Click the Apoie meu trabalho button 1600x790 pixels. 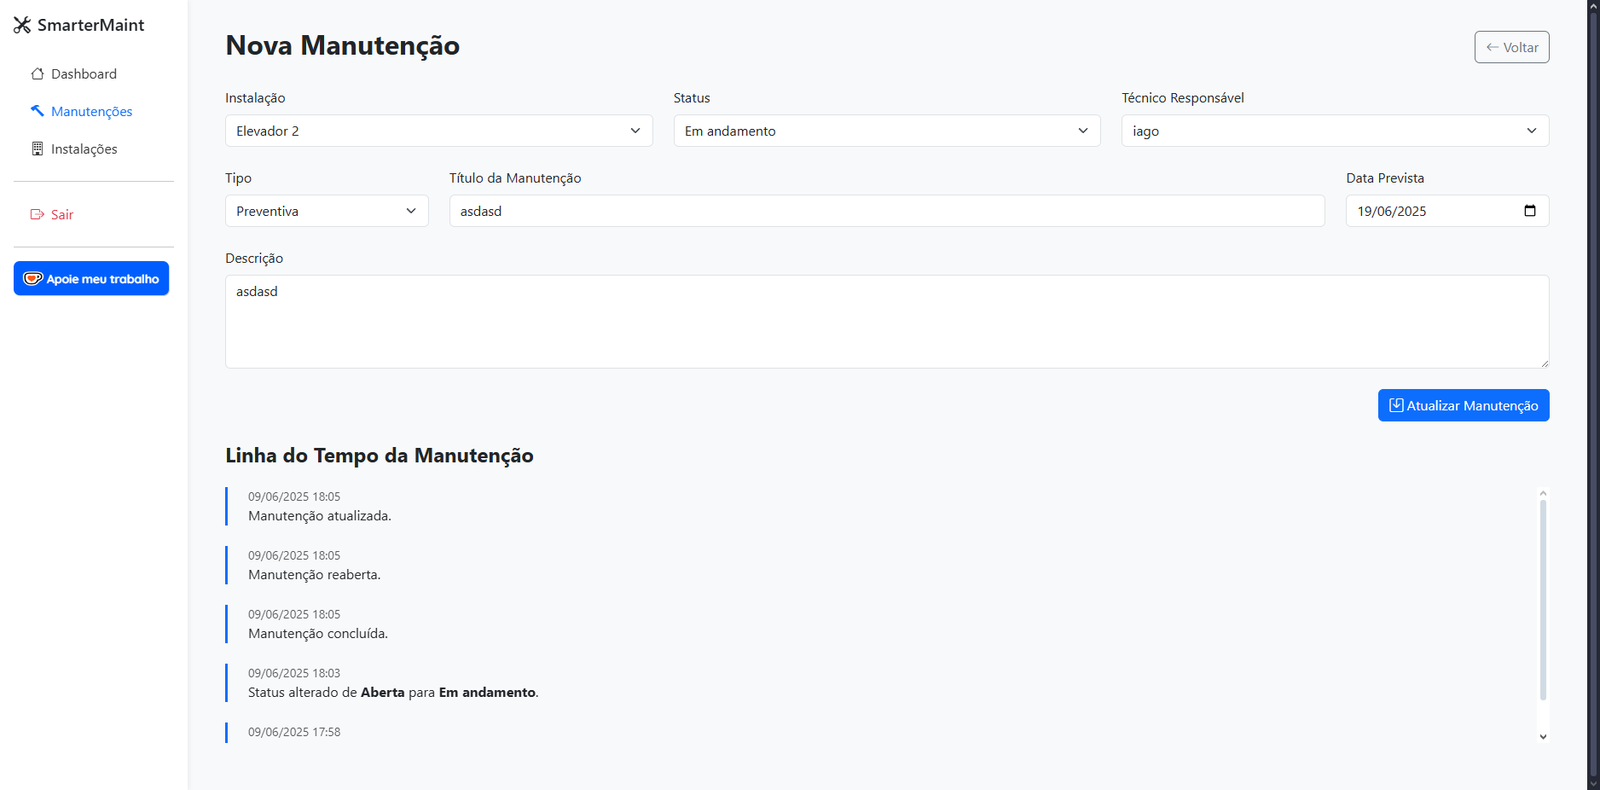(91, 279)
